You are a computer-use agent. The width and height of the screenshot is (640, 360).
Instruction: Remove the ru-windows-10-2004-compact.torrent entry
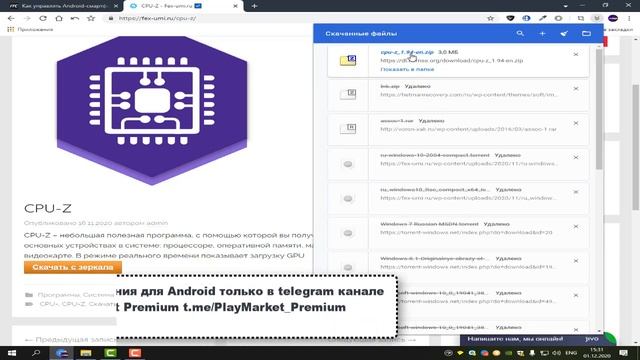coord(576,158)
